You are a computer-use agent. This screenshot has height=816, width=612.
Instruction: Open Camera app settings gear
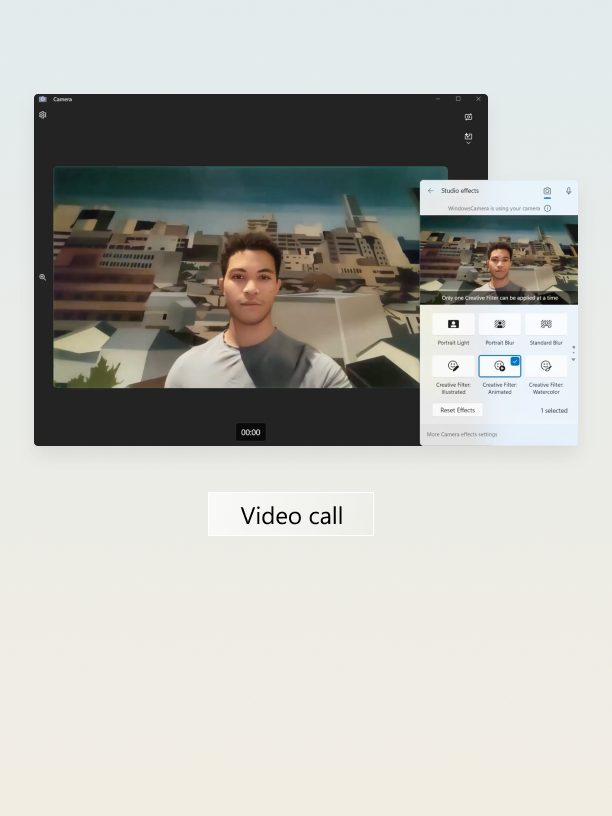pyautogui.click(x=43, y=115)
